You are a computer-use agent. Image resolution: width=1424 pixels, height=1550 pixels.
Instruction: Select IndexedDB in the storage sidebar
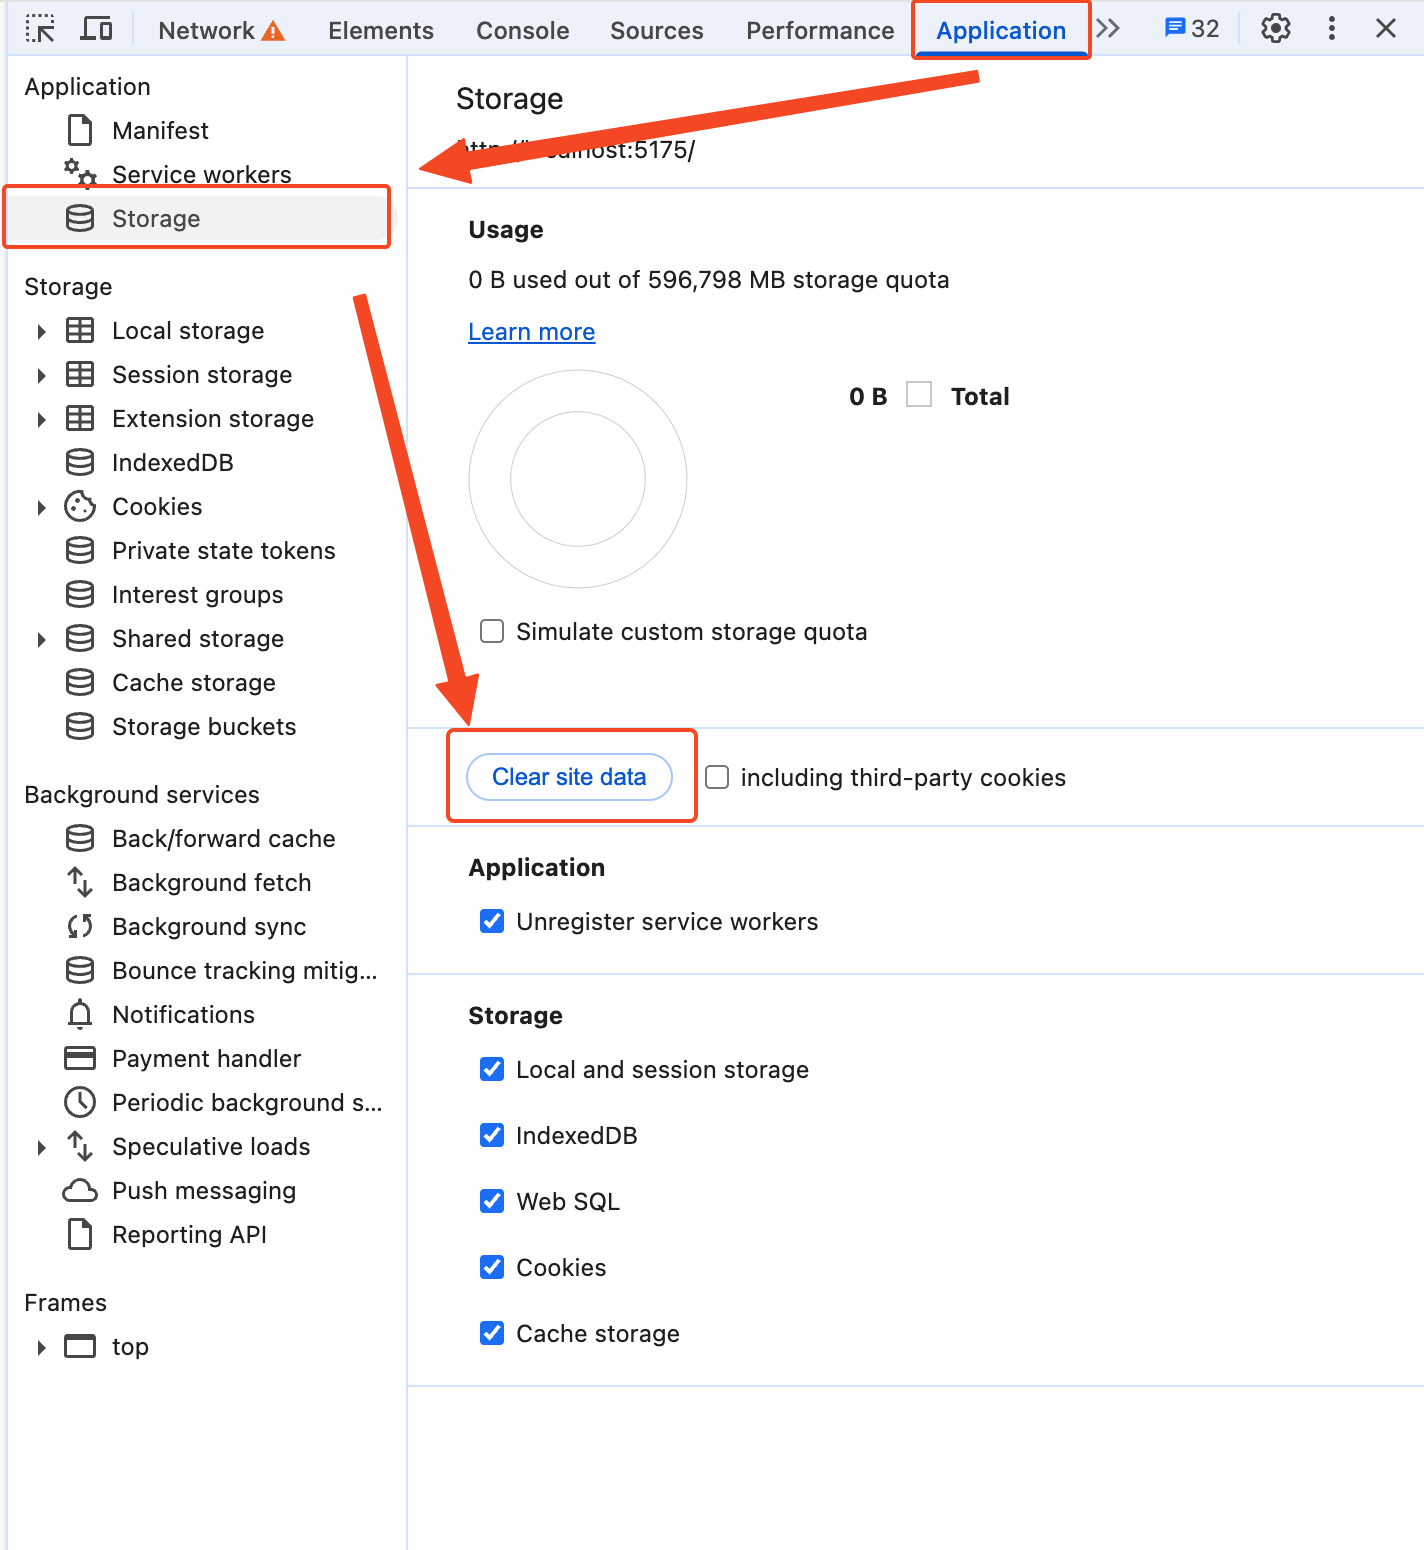(x=172, y=463)
